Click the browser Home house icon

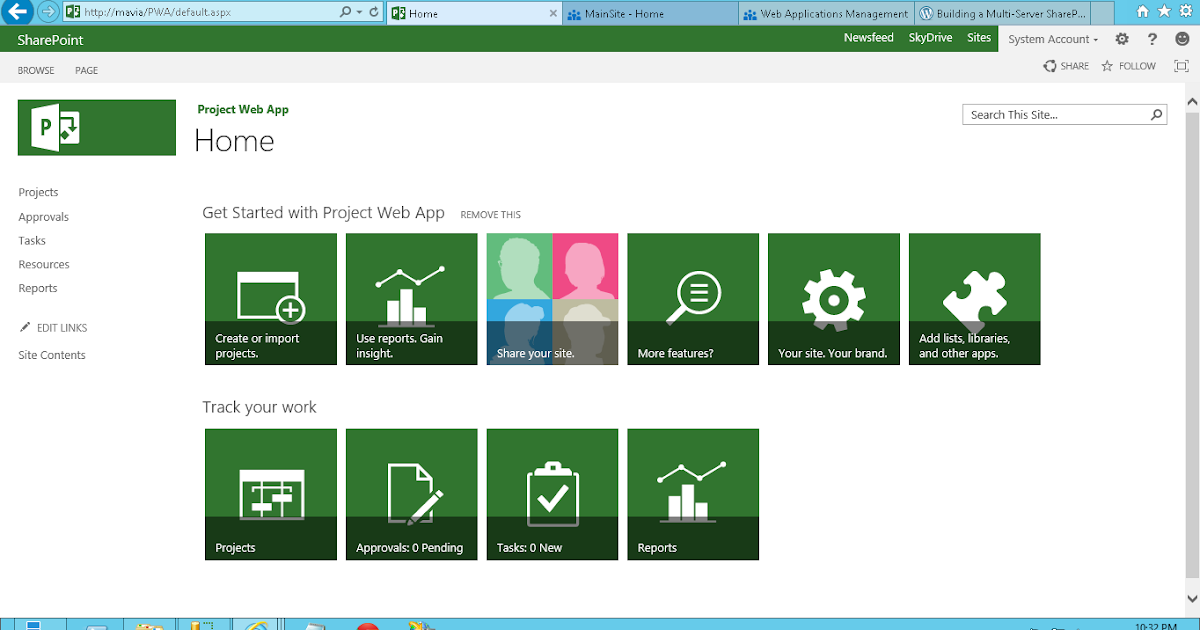[1142, 12]
